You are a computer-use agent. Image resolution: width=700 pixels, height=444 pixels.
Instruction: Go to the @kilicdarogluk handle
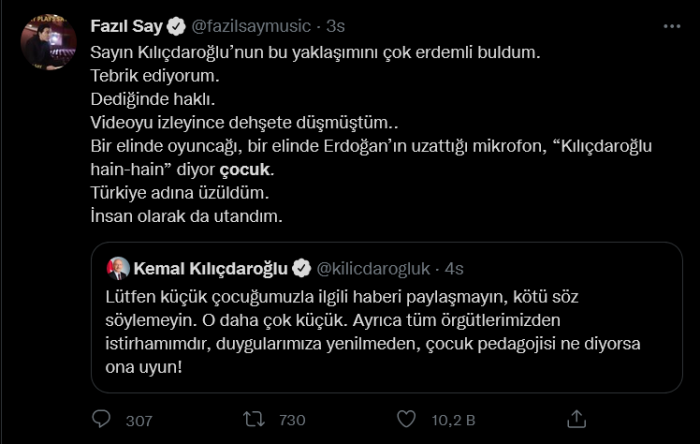click(x=373, y=268)
